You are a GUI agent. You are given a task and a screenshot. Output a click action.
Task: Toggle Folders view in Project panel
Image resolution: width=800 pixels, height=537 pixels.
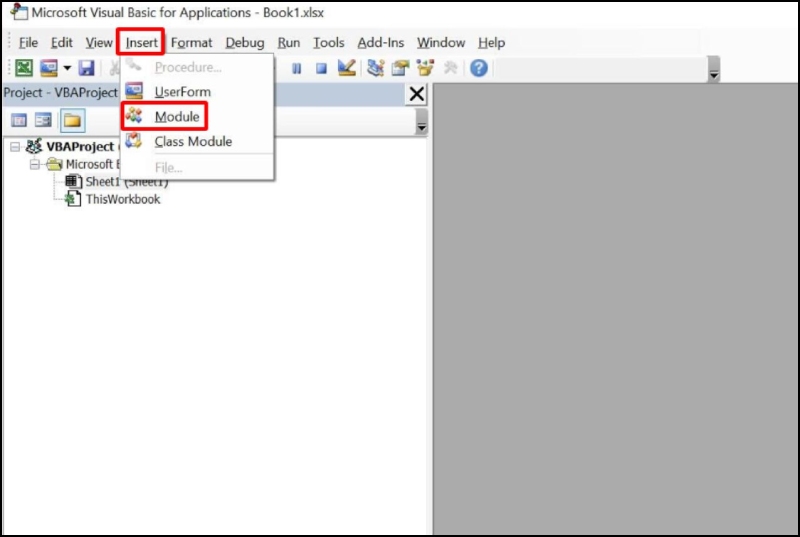72,121
